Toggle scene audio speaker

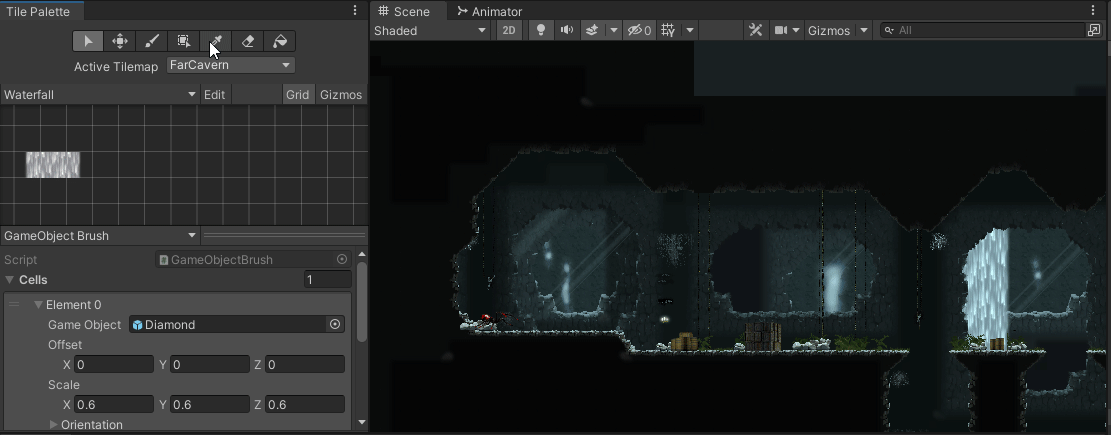pos(567,30)
